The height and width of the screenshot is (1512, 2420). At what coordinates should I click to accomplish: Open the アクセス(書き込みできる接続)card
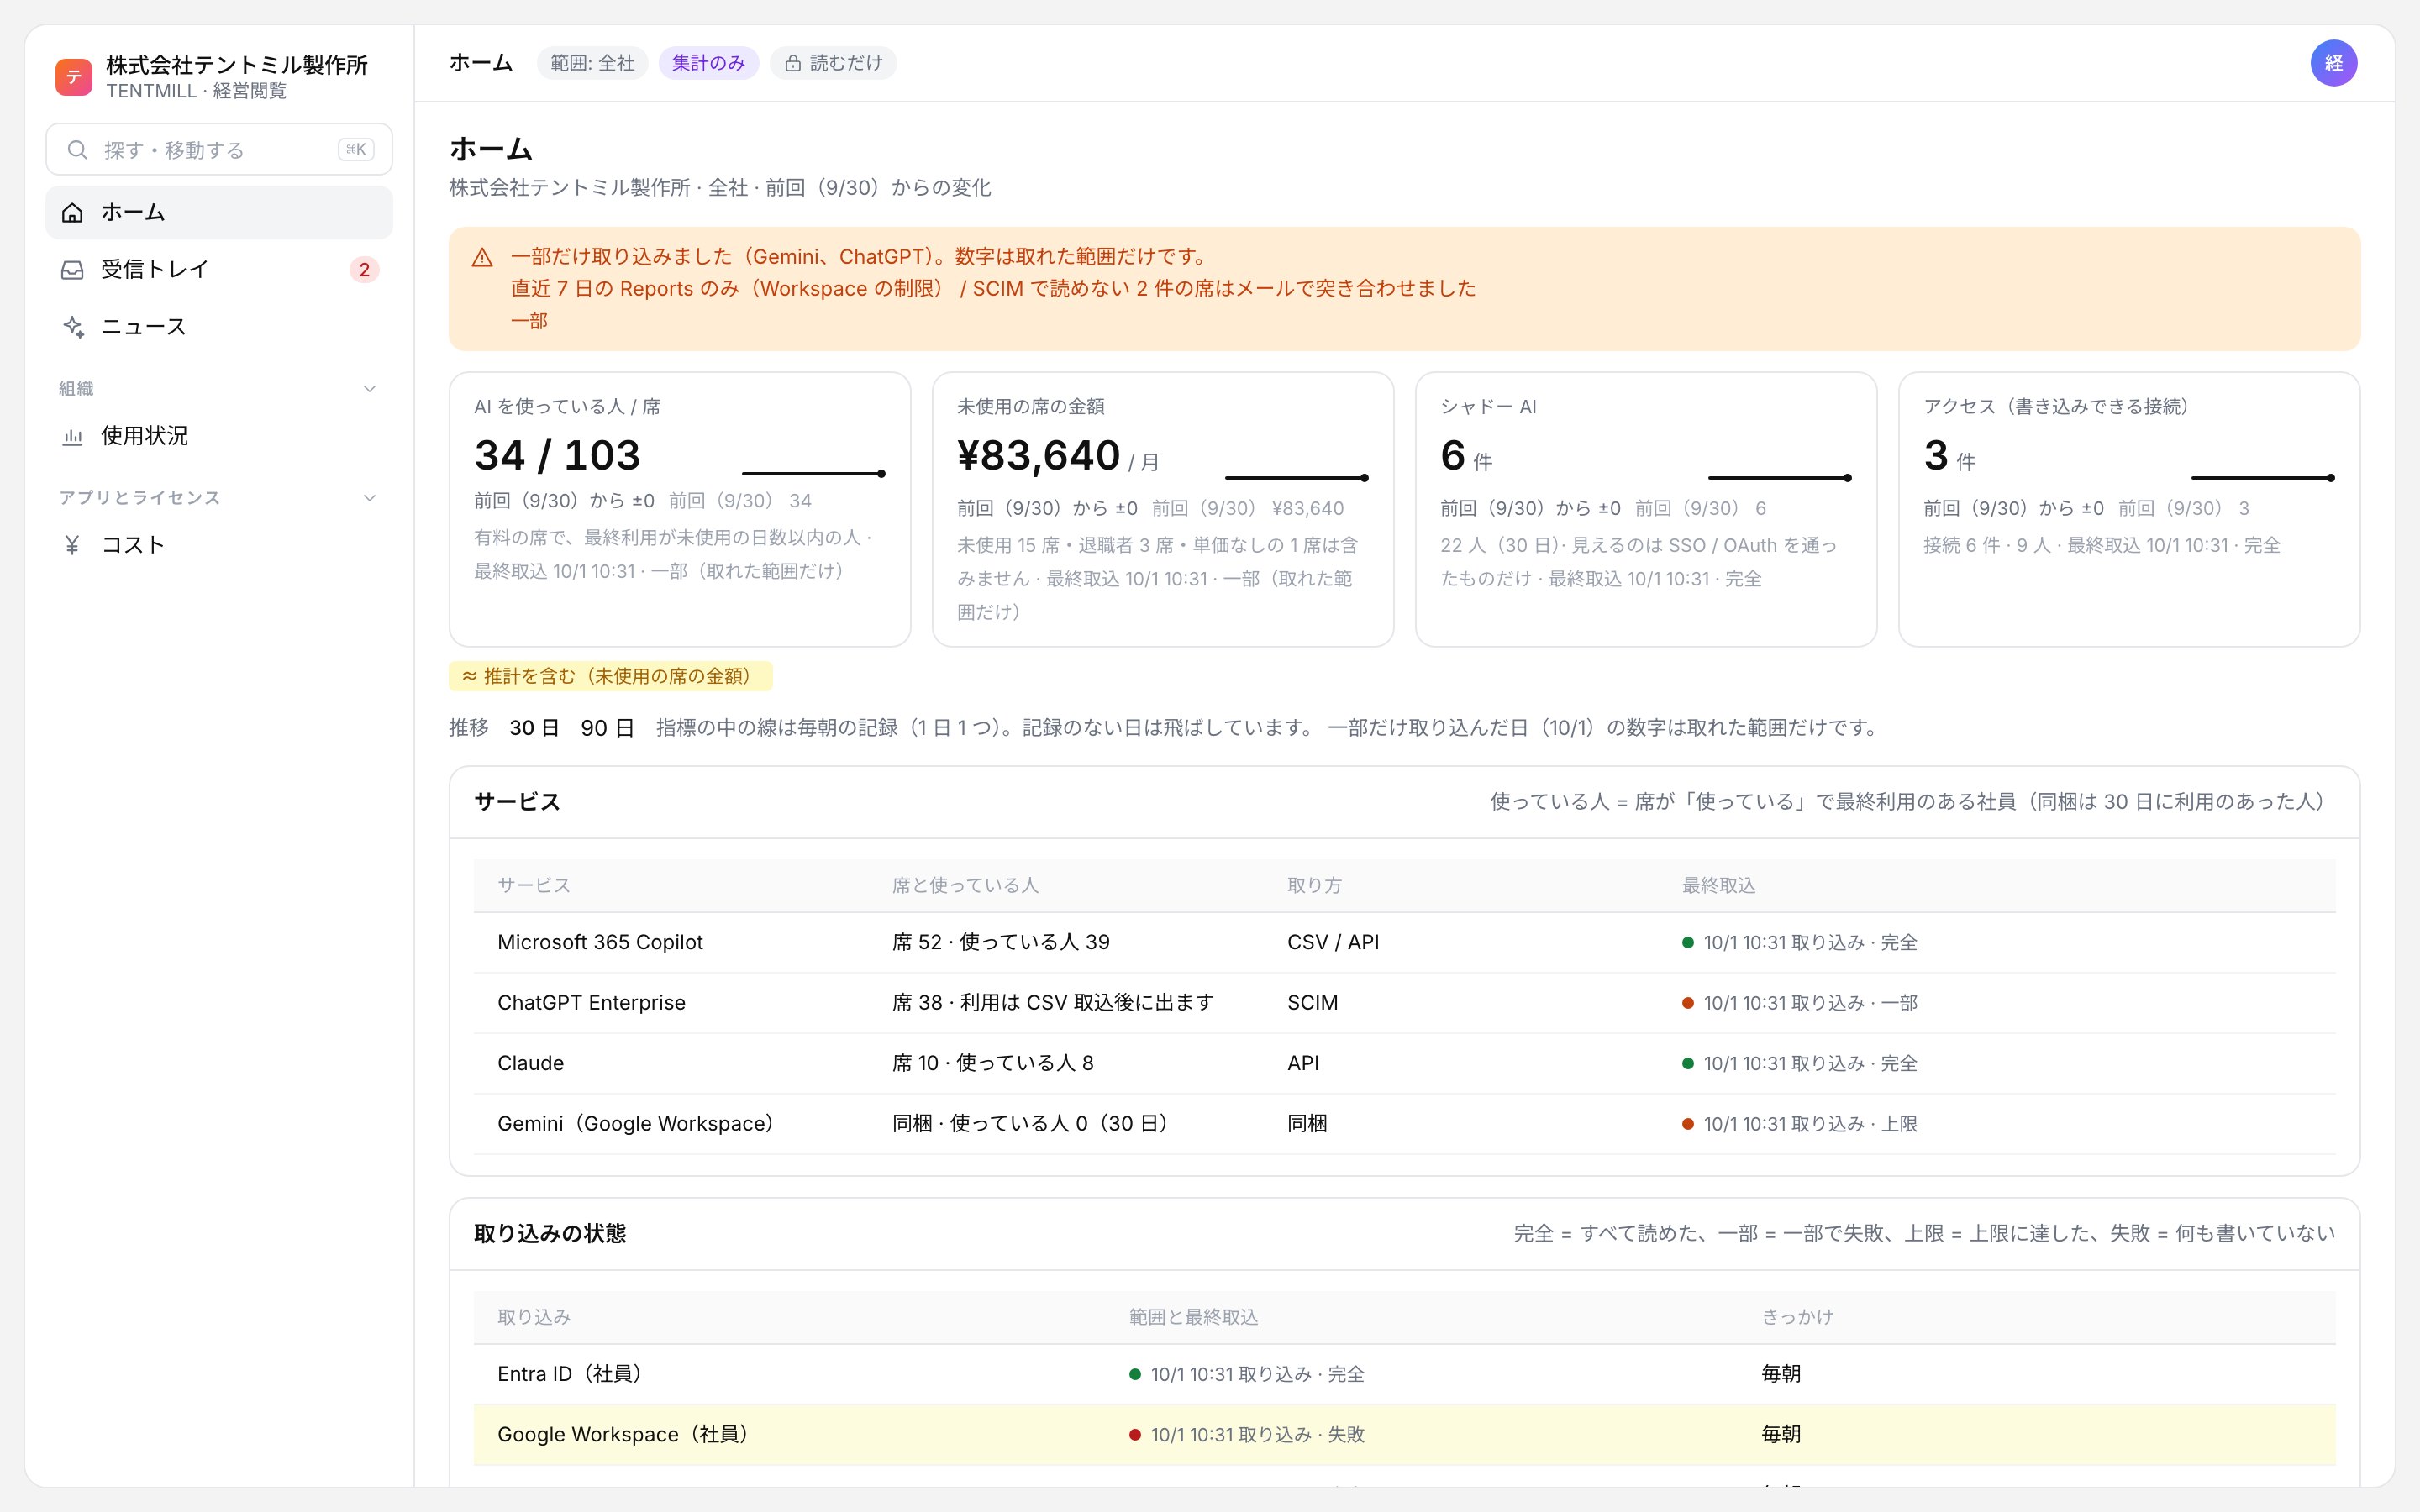pyautogui.click(x=2129, y=509)
